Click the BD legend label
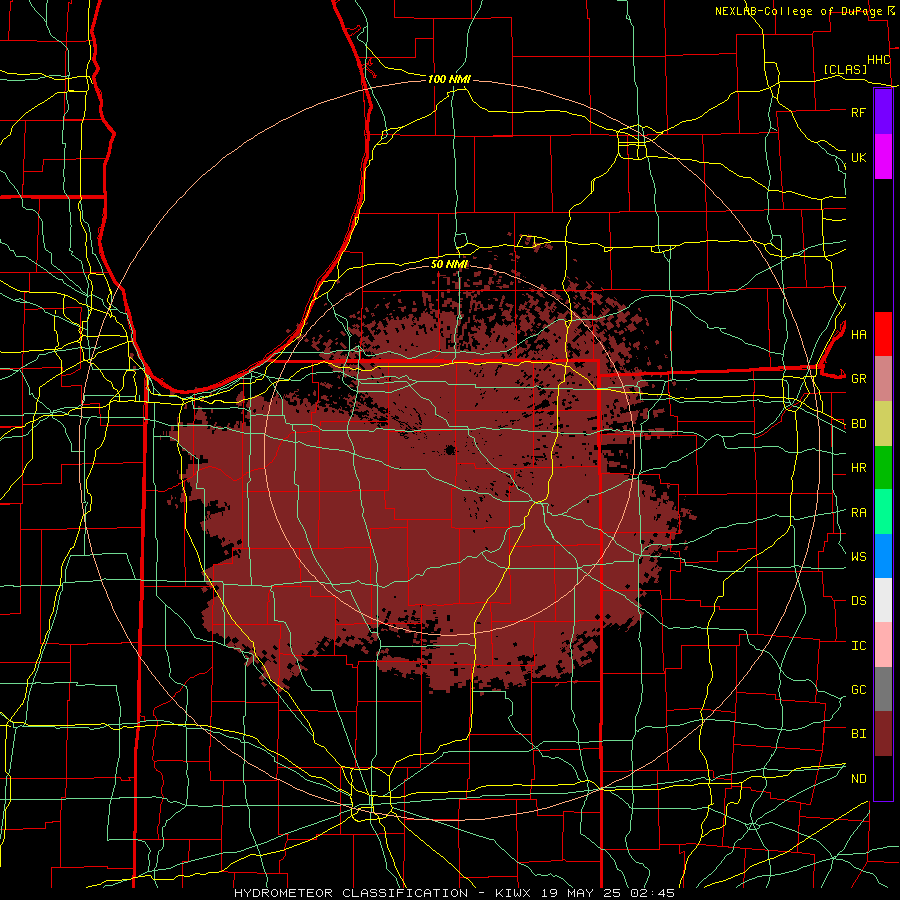This screenshot has height=900, width=900. tap(858, 424)
